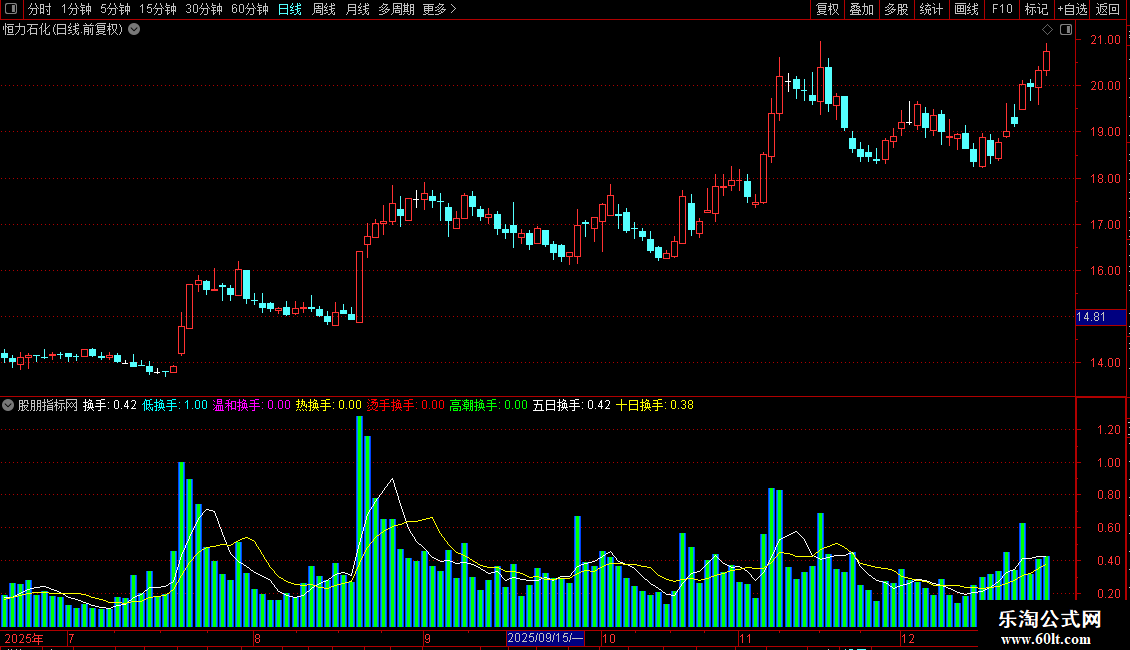Viewport: 1130px width, 650px height.
Task: Add stock via +自选 button
Action: (1072, 9)
